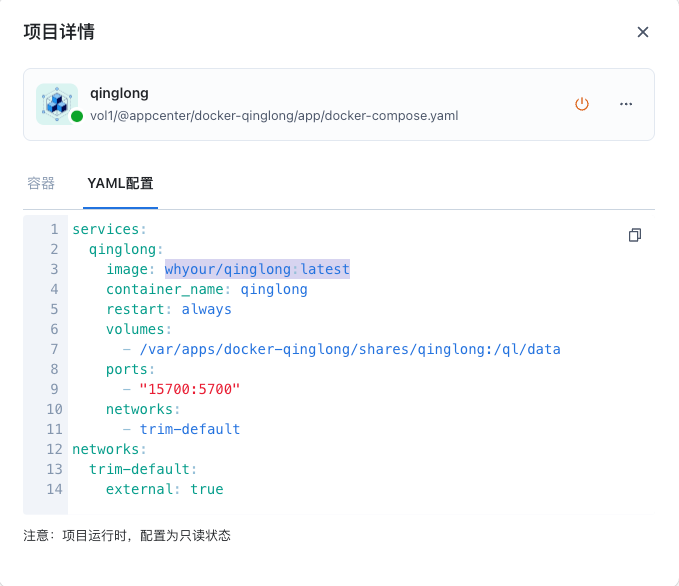The image size is (679, 586).
Task: Click the "15700:5700" port mapping text
Action: click(x=190, y=389)
